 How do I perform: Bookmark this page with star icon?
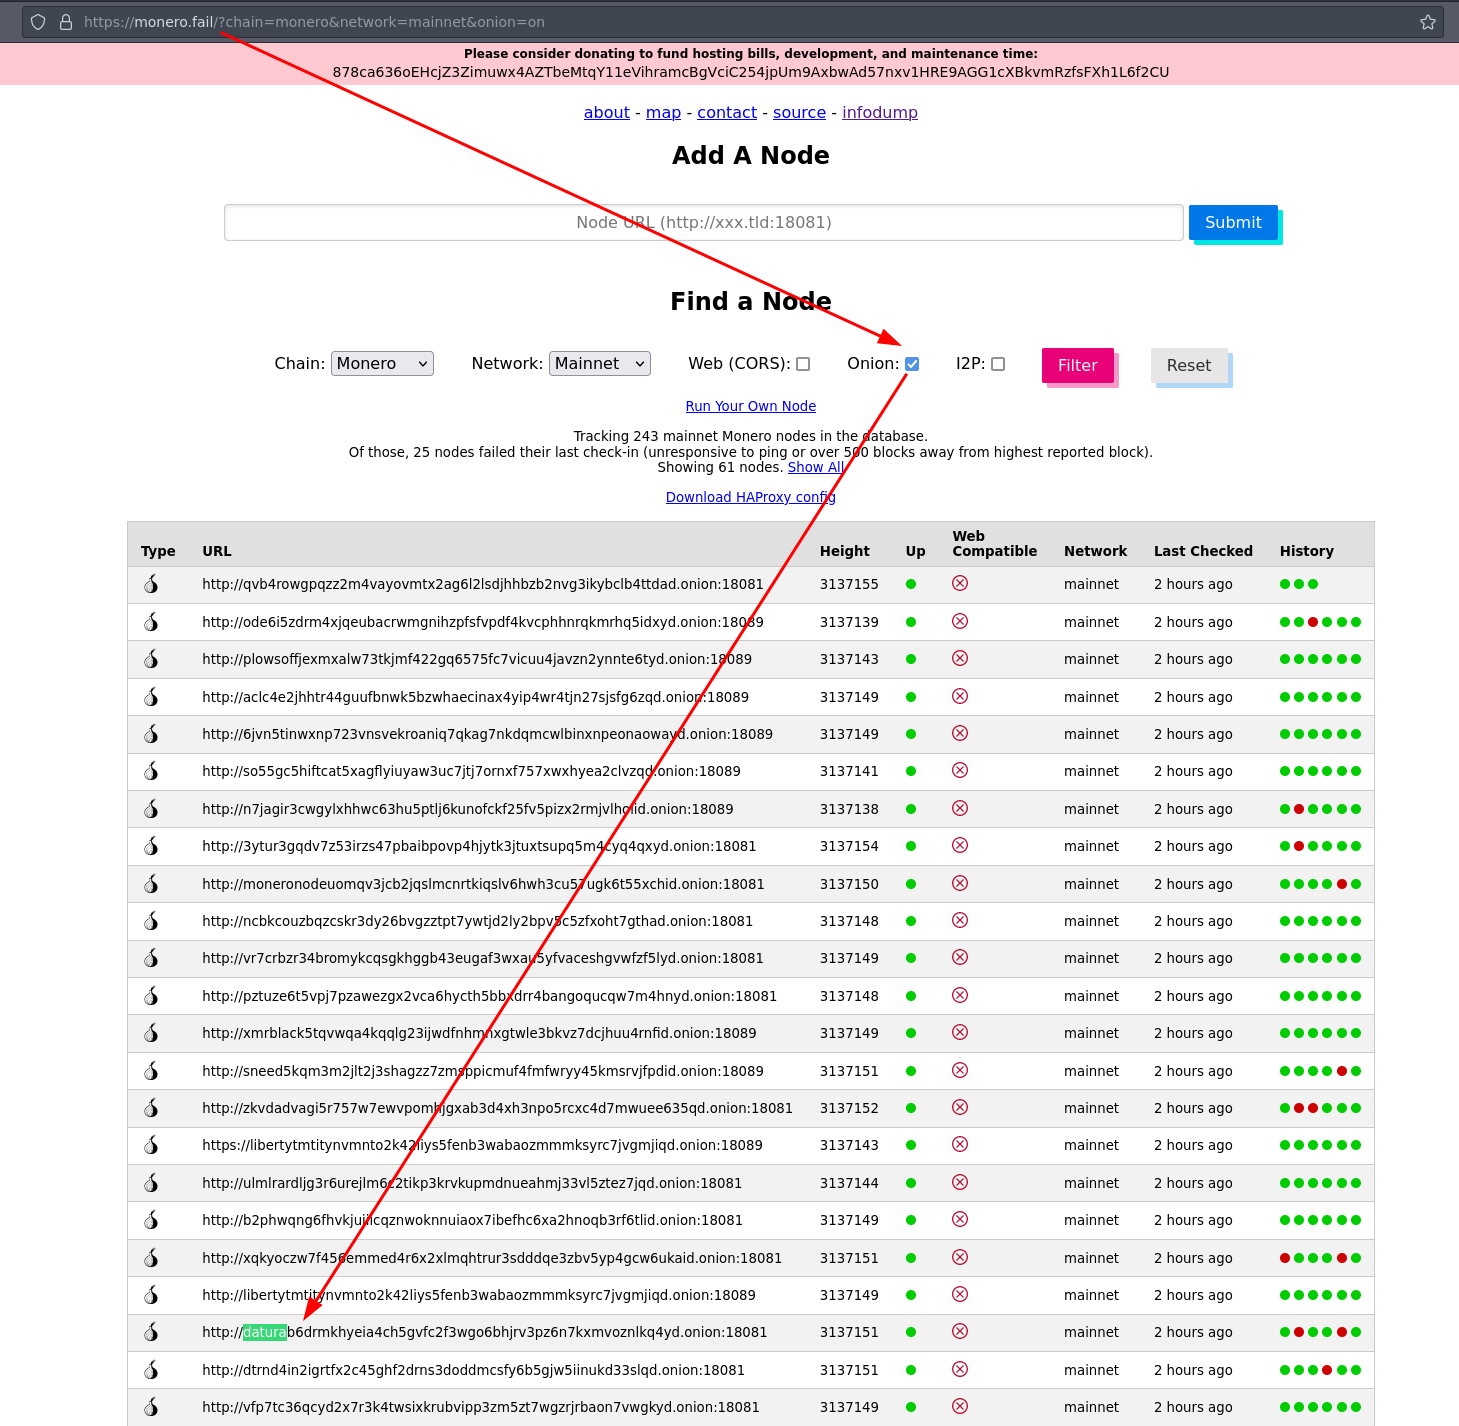tap(1428, 22)
